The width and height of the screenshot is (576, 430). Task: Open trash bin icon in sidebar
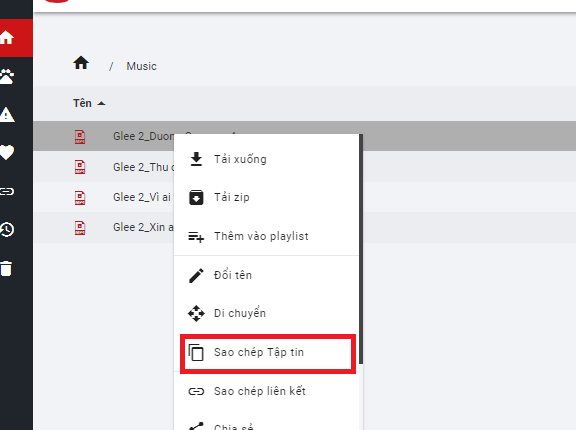tap(7, 268)
